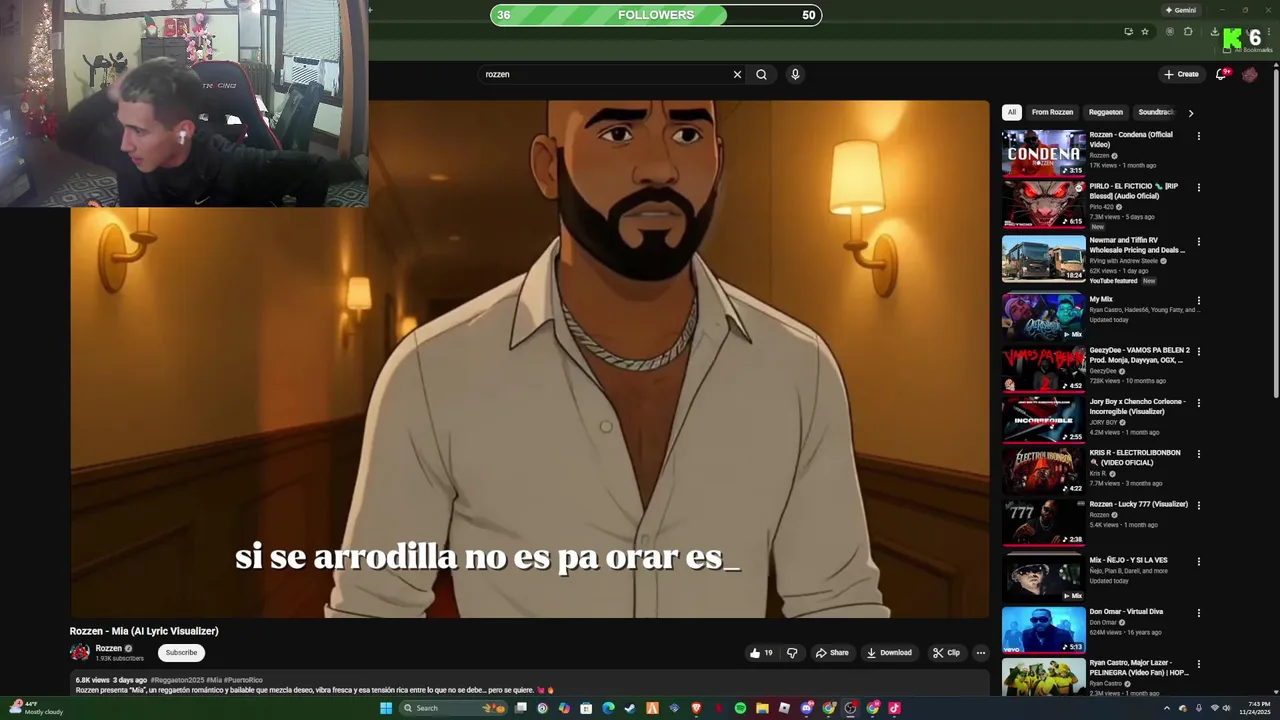This screenshot has height=720, width=1280.
Task: Open options menu for Newmar and Tiffin RV video
Action: (1198, 242)
